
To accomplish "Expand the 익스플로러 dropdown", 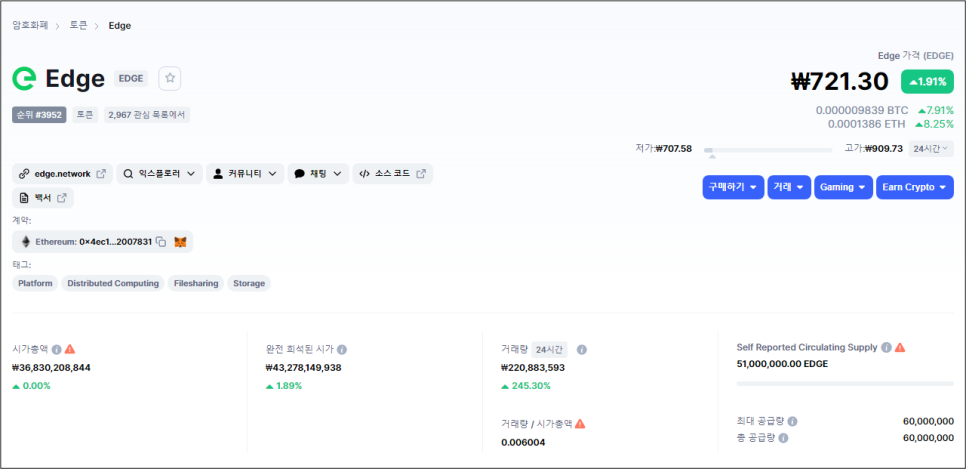I will pos(160,174).
